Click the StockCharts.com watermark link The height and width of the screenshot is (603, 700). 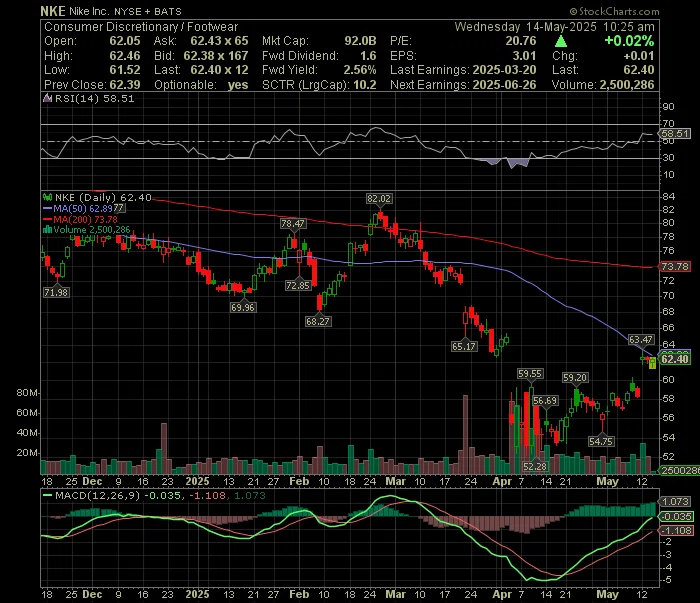[614, 11]
